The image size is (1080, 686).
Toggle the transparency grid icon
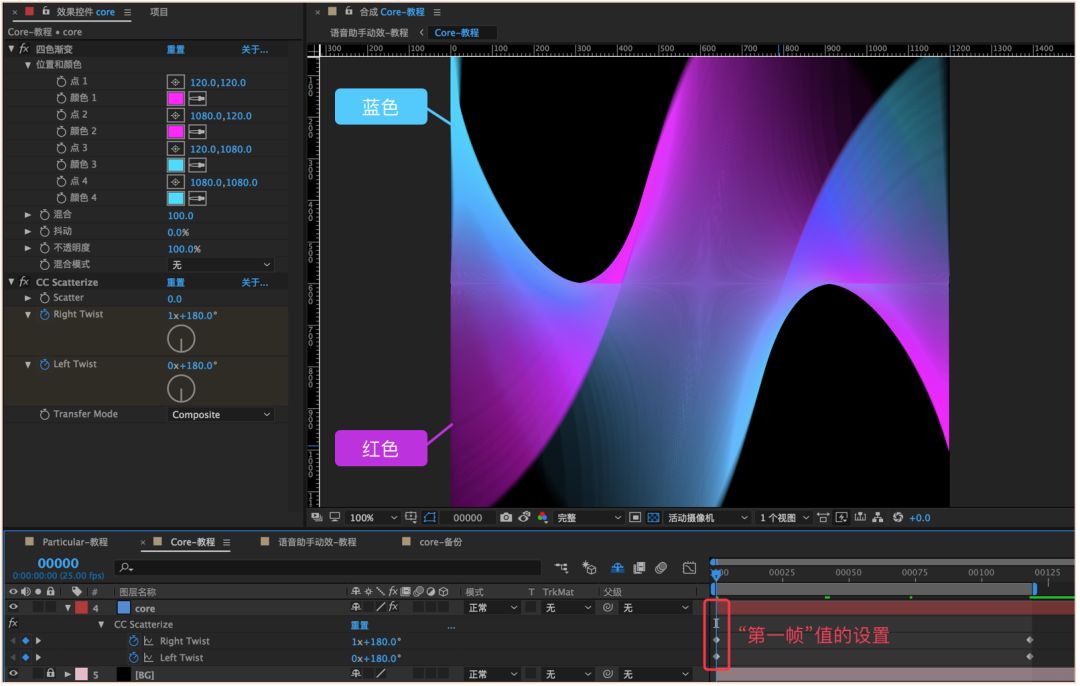click(654, 518)
